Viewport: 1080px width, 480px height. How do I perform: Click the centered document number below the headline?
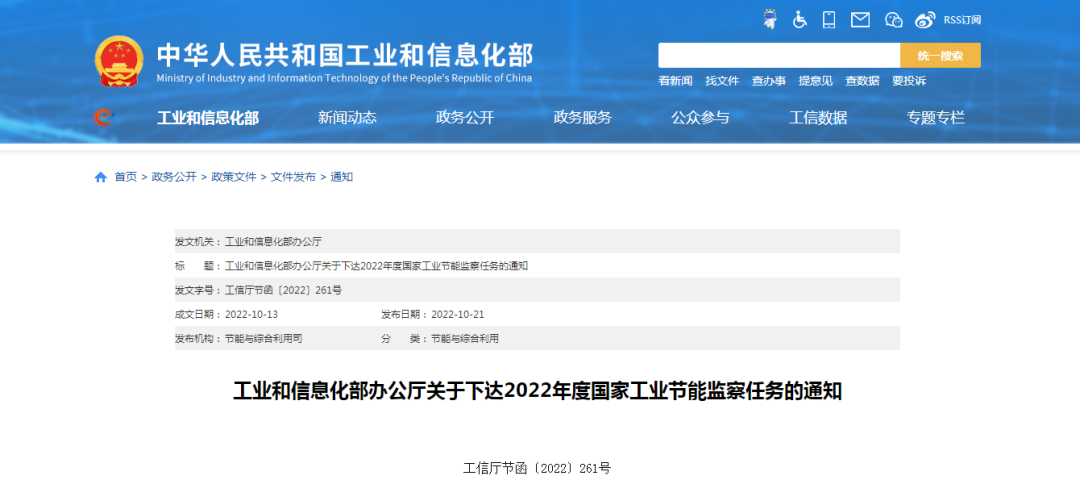pyautogui.click(x=537, y=468)
